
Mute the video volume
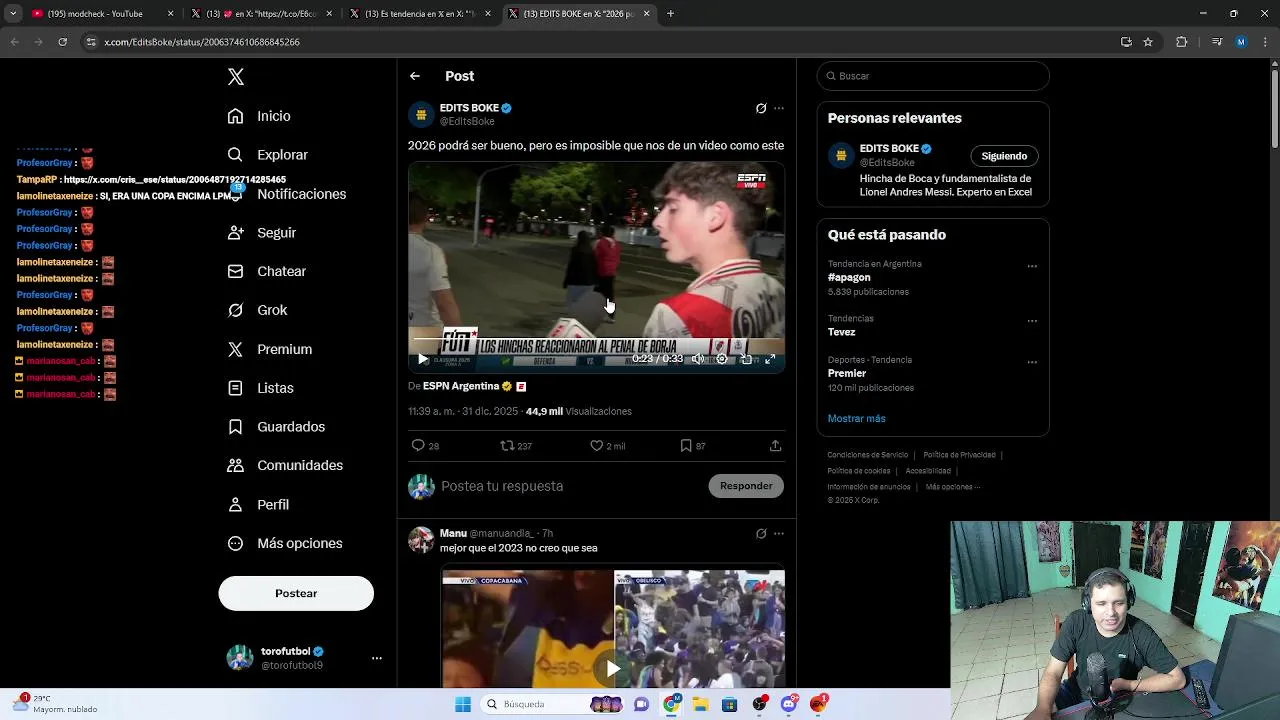coord(698,359)
